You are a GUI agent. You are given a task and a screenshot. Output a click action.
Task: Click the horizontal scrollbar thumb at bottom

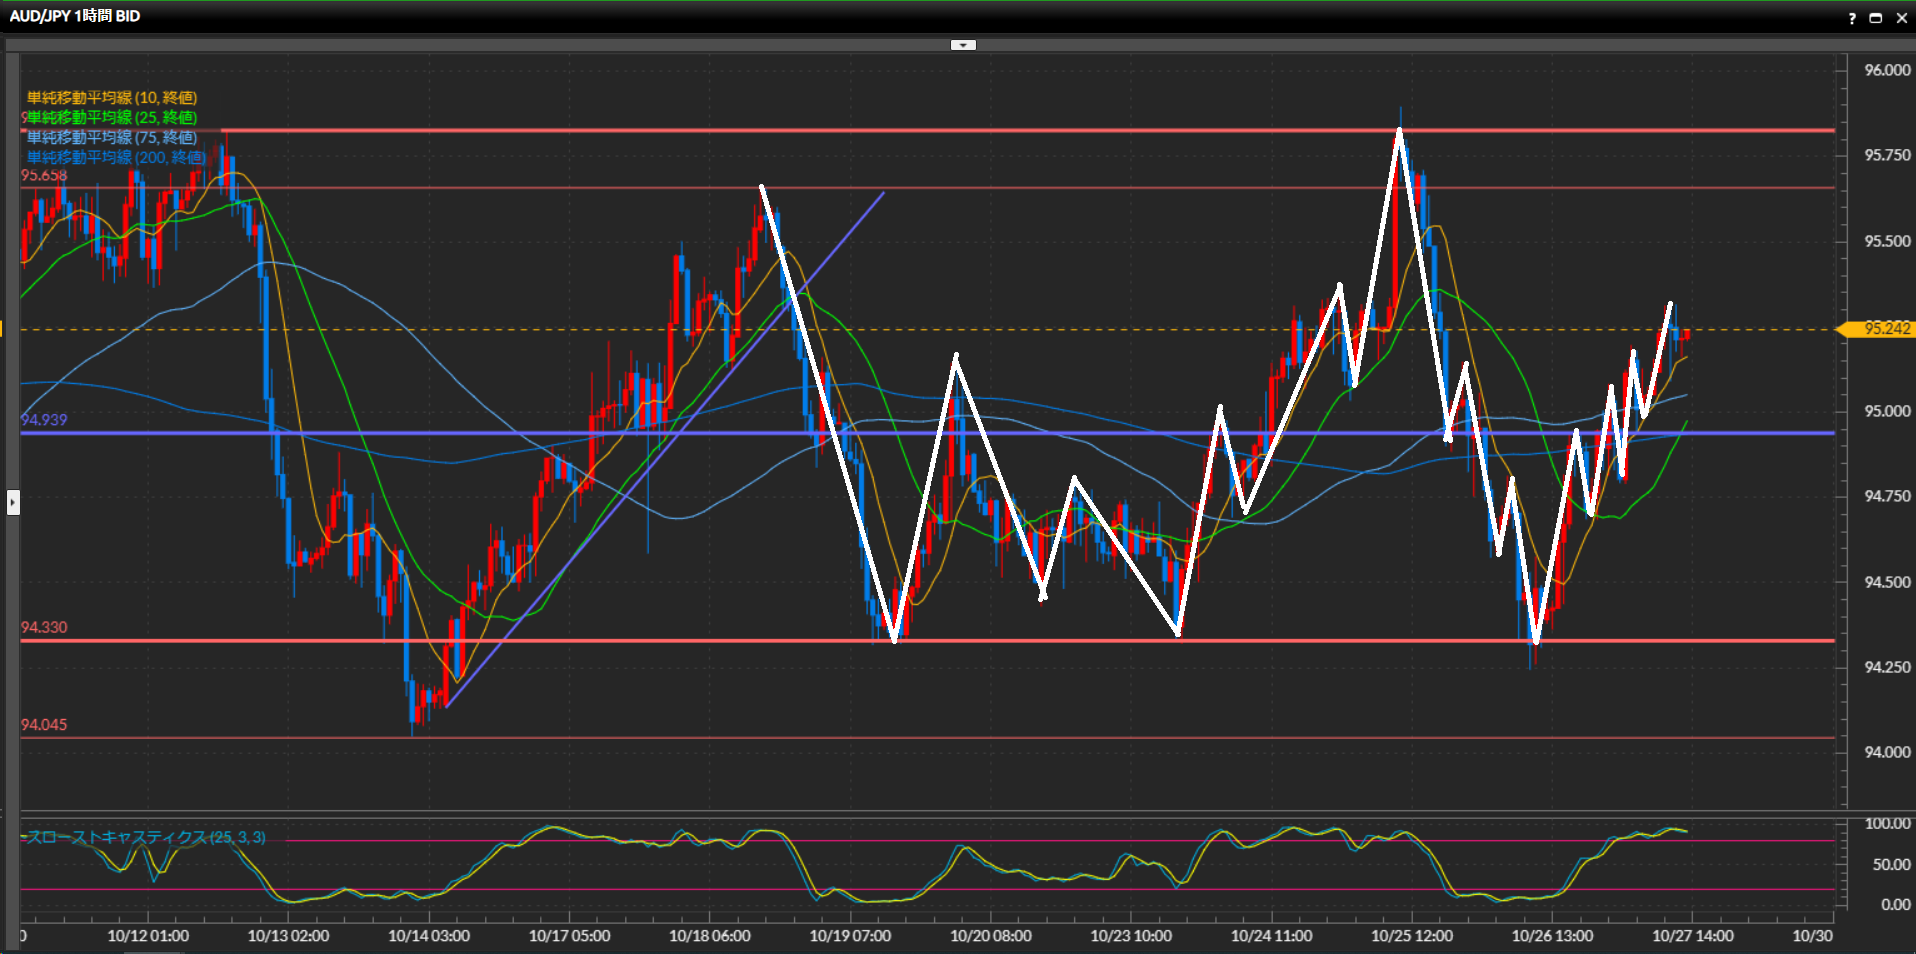(x=152, y=952)
